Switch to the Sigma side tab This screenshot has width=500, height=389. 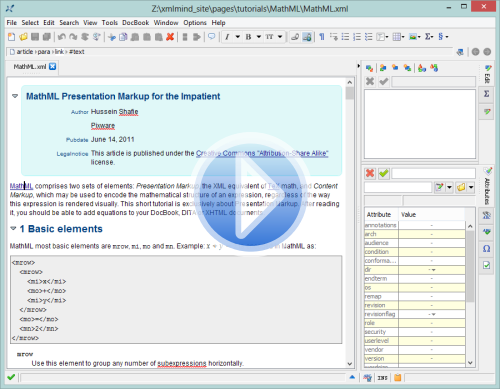click(487, 94)
